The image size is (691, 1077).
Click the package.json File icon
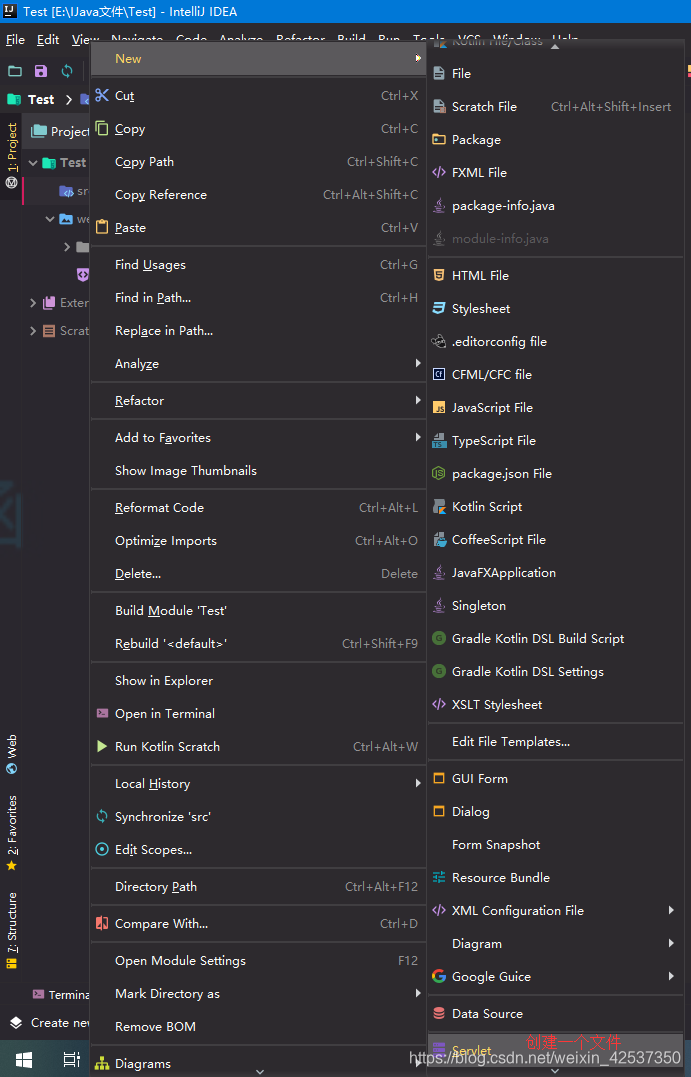[x=439, y=473]
